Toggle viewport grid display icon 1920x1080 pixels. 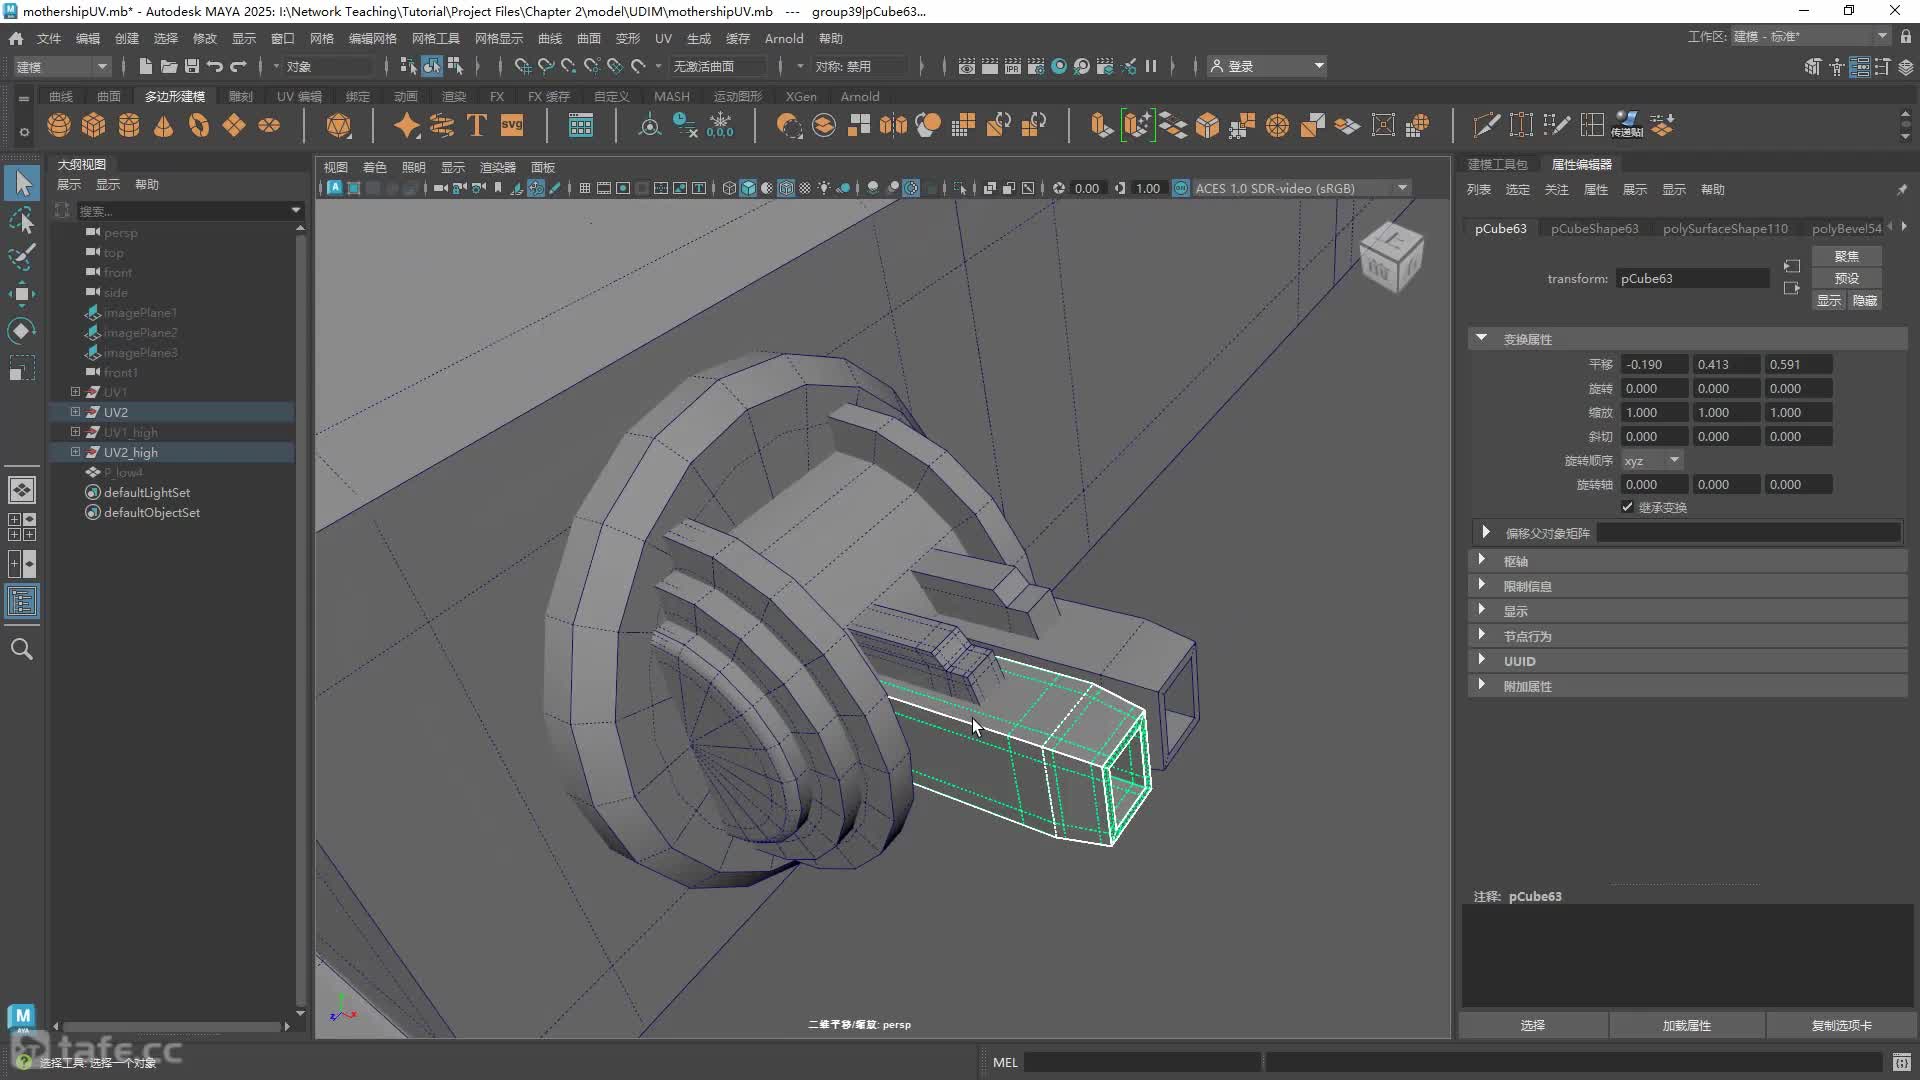click(584, 188)
